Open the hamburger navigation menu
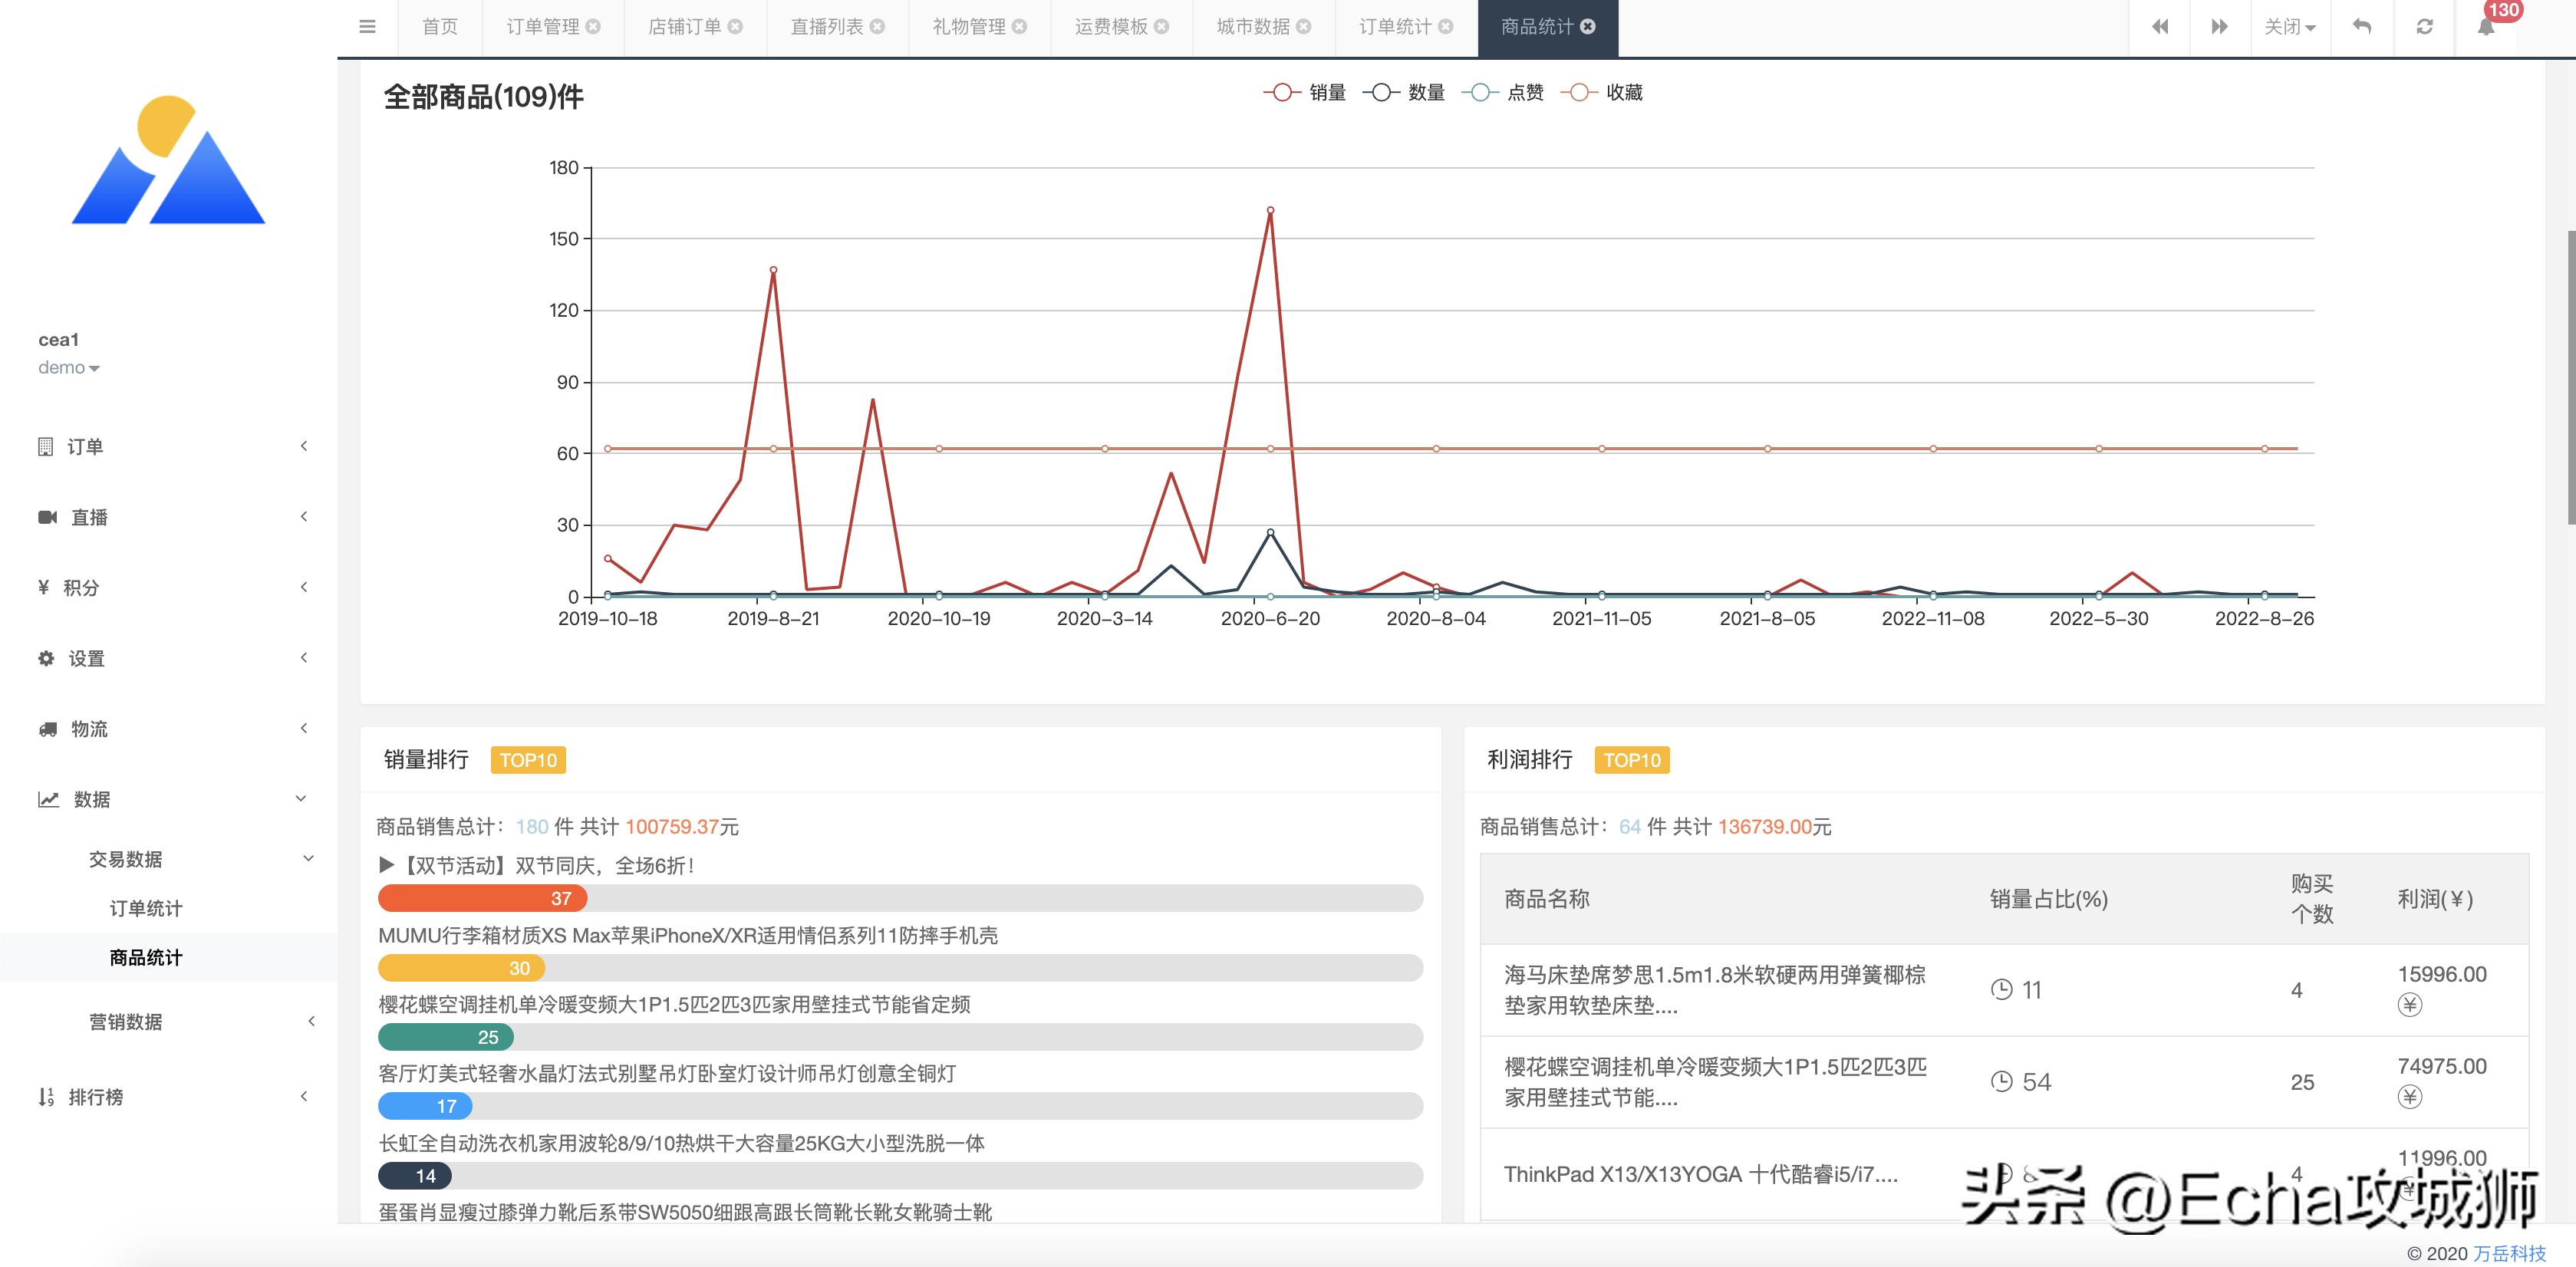The width and height of the screenshot is (2576, 1267). pos(367,26)
